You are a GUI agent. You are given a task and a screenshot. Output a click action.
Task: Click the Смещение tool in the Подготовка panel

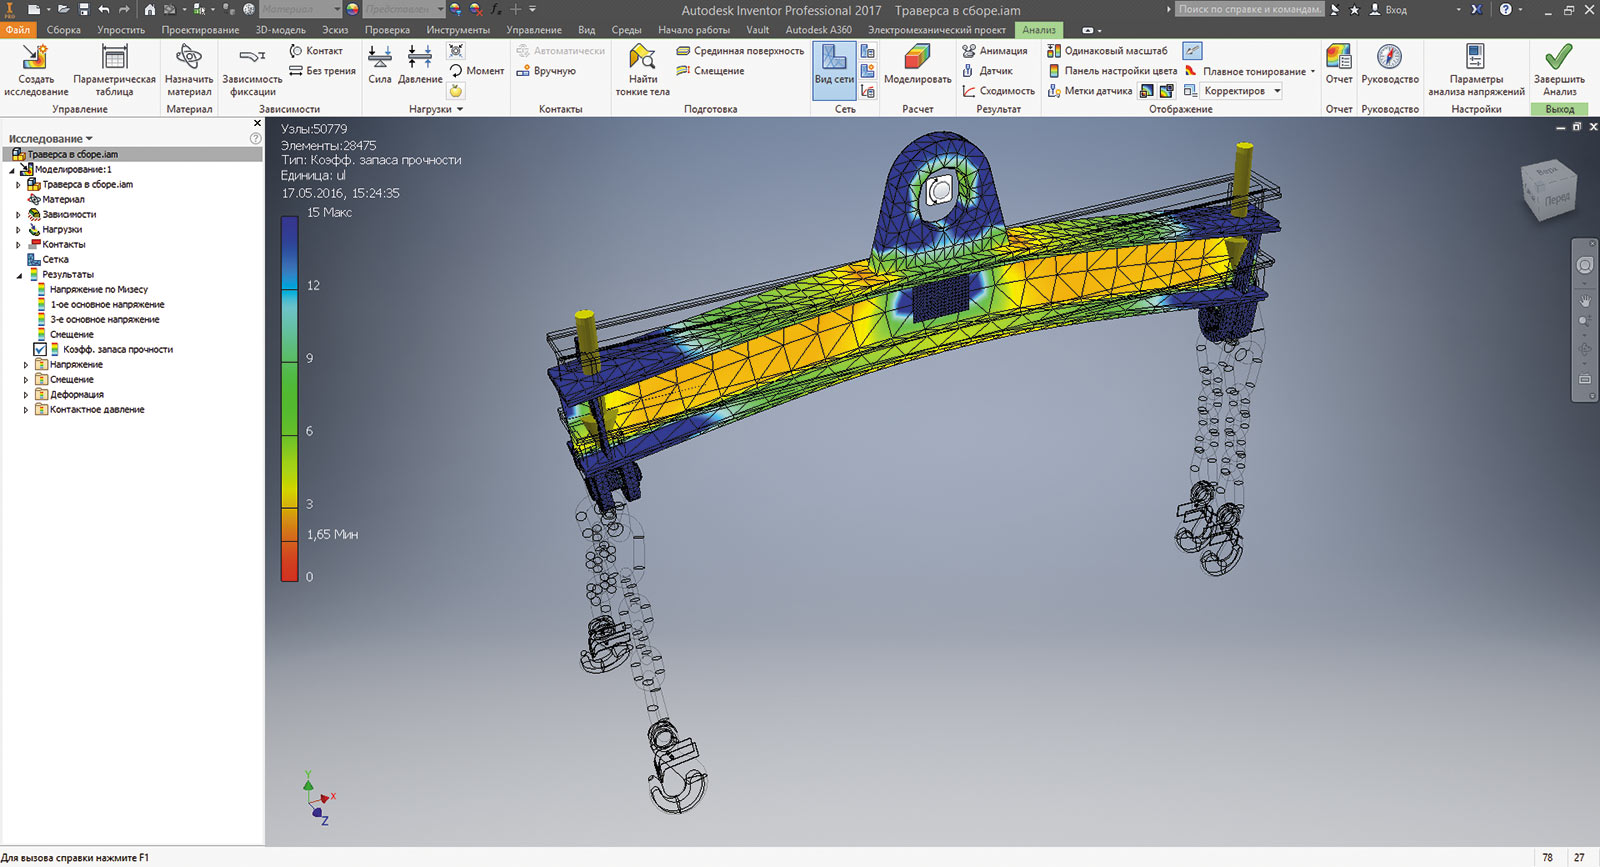[710, 71]
